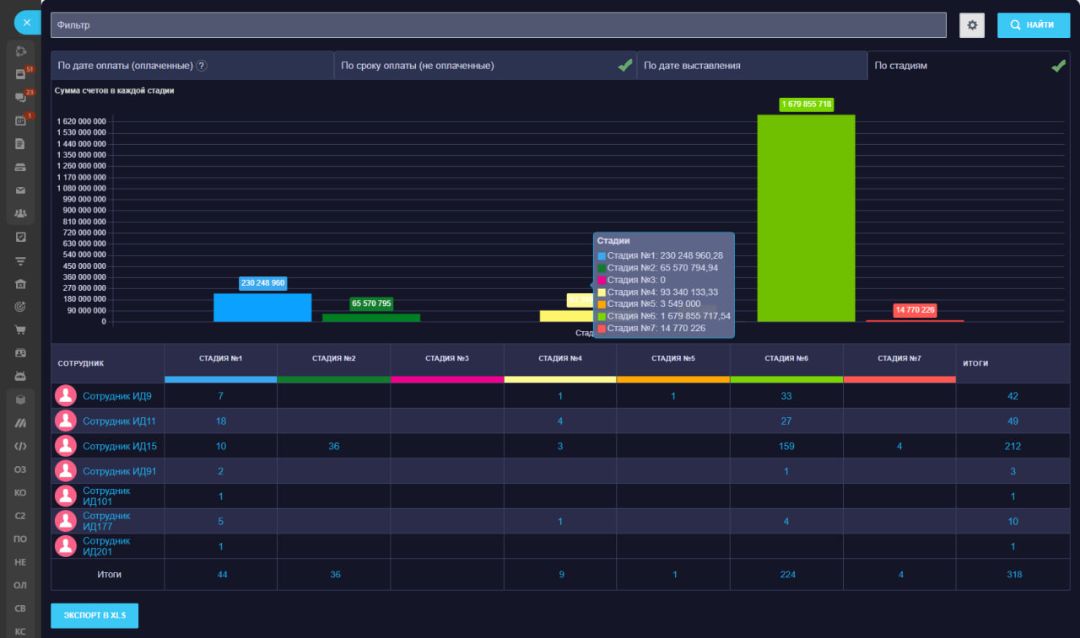Switch to По дате оплаты (оплаченные) tab
Image resolution: width=1080 pixels, height=638 pixels.
pos(125,66)
